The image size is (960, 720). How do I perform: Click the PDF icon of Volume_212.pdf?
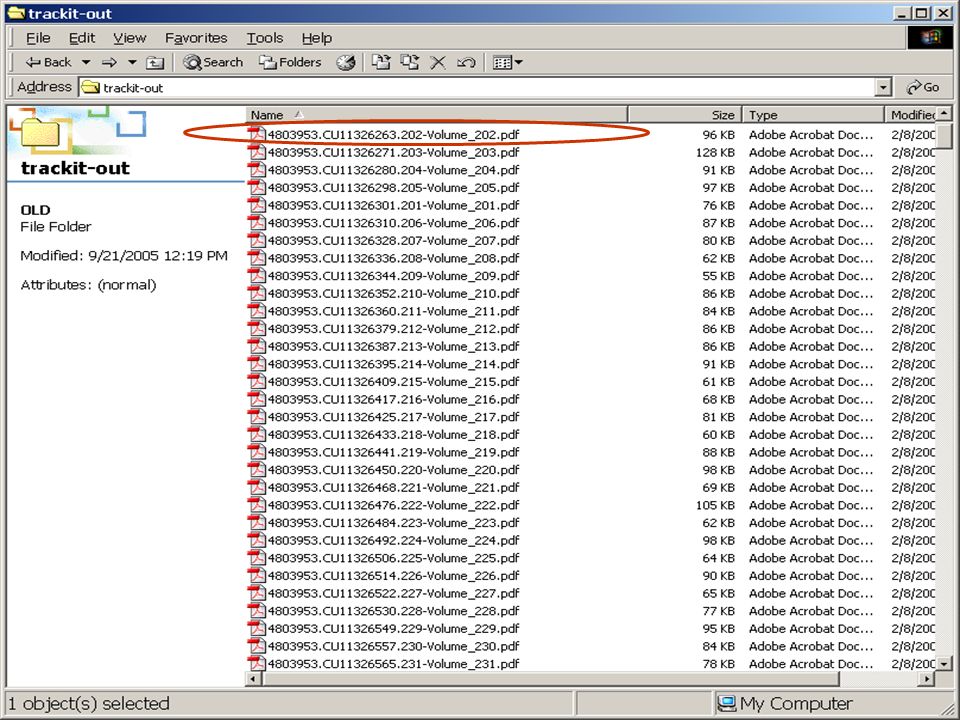(x=257, y=329)
